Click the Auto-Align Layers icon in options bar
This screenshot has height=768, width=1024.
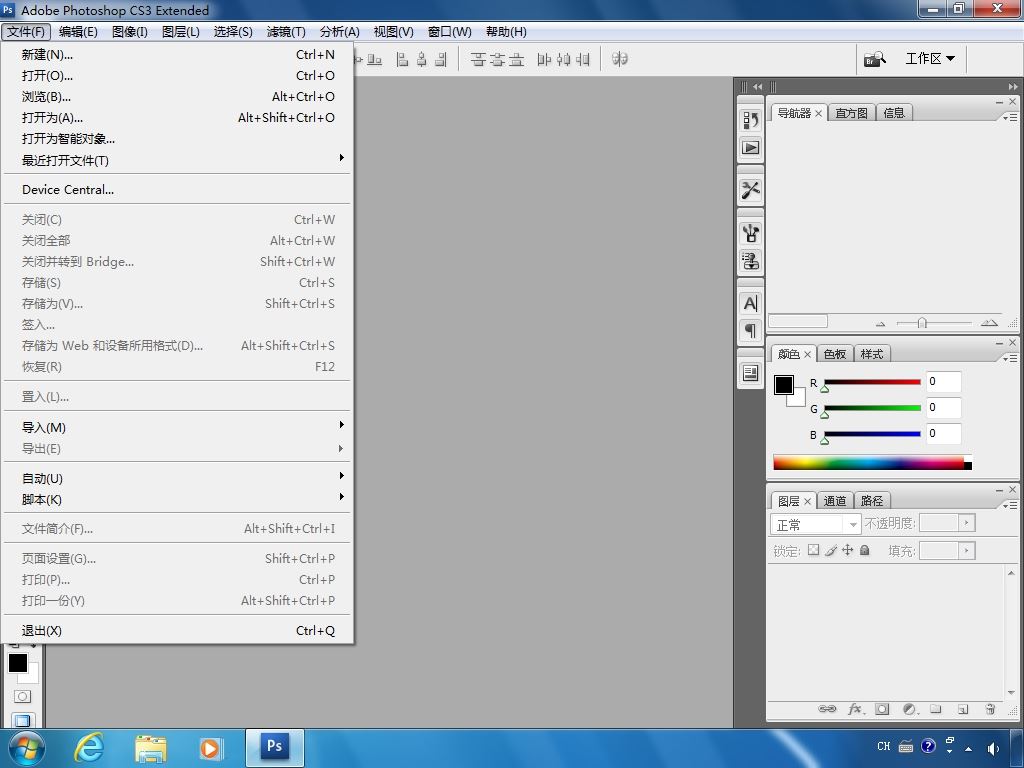click(620, 59)
